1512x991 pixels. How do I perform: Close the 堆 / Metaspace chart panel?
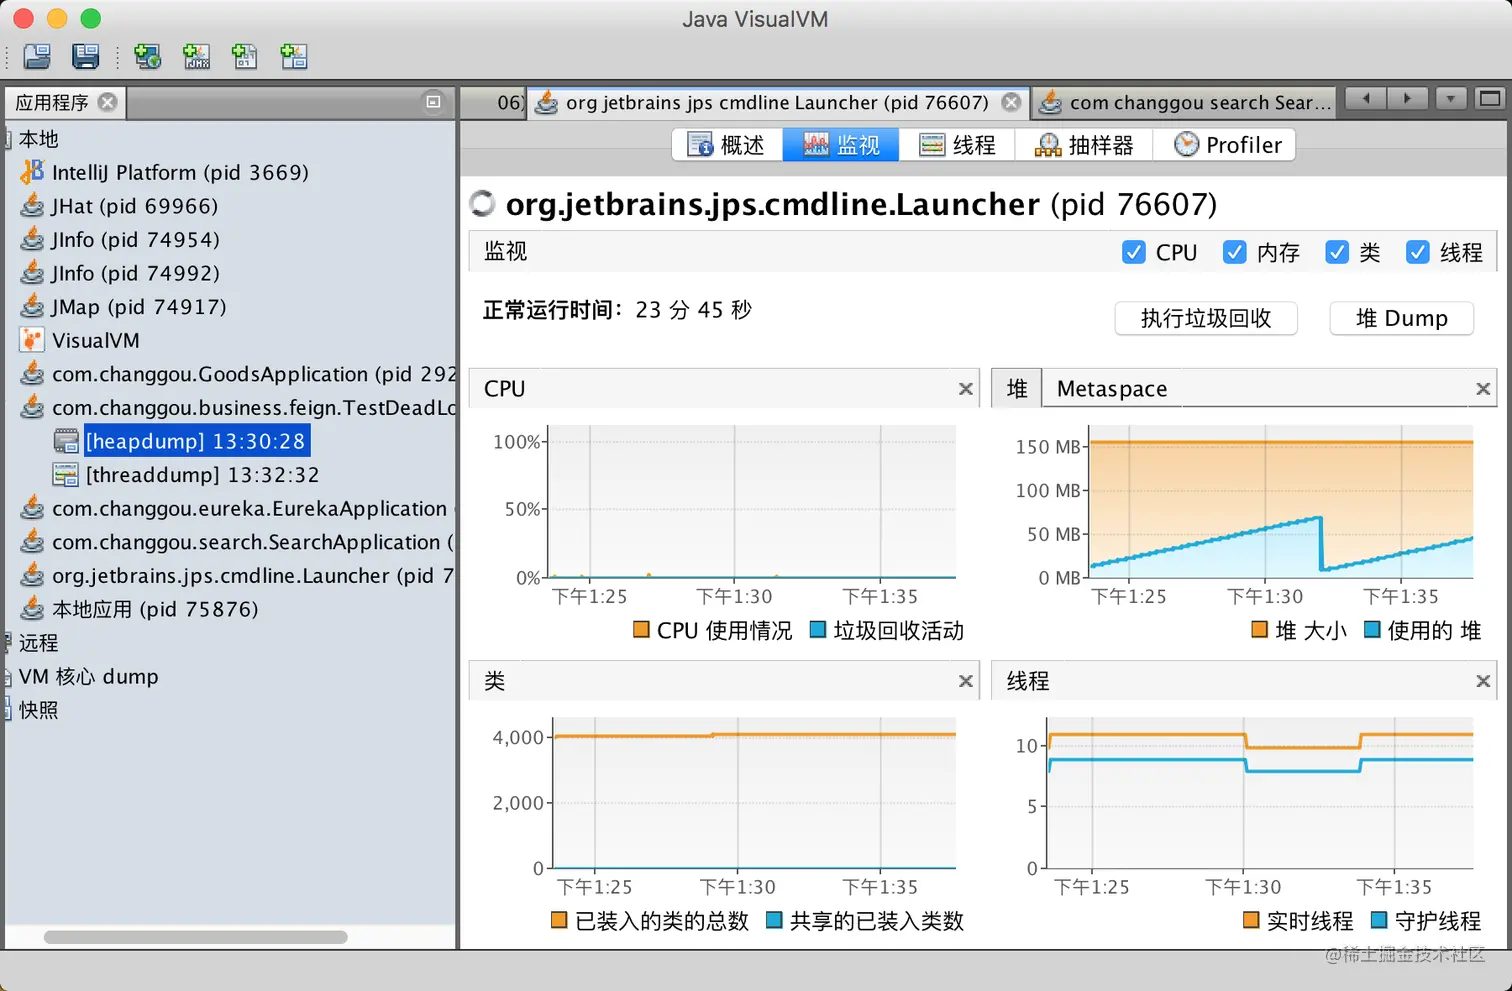[1483, 389]
